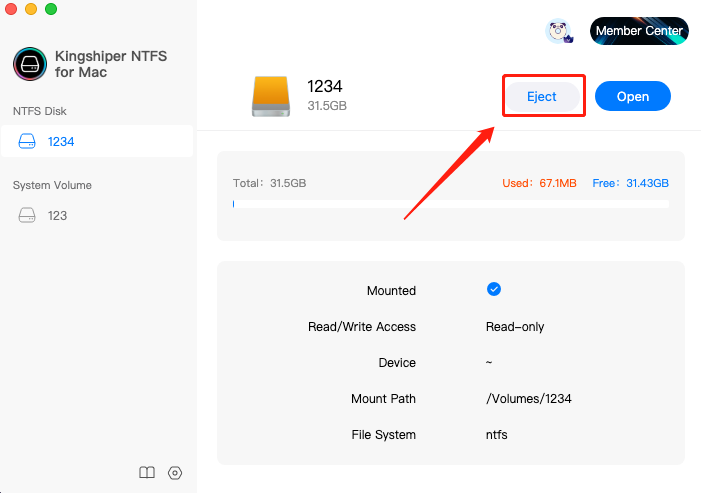Click the blue Mounted checkmark

click(494, 289)
